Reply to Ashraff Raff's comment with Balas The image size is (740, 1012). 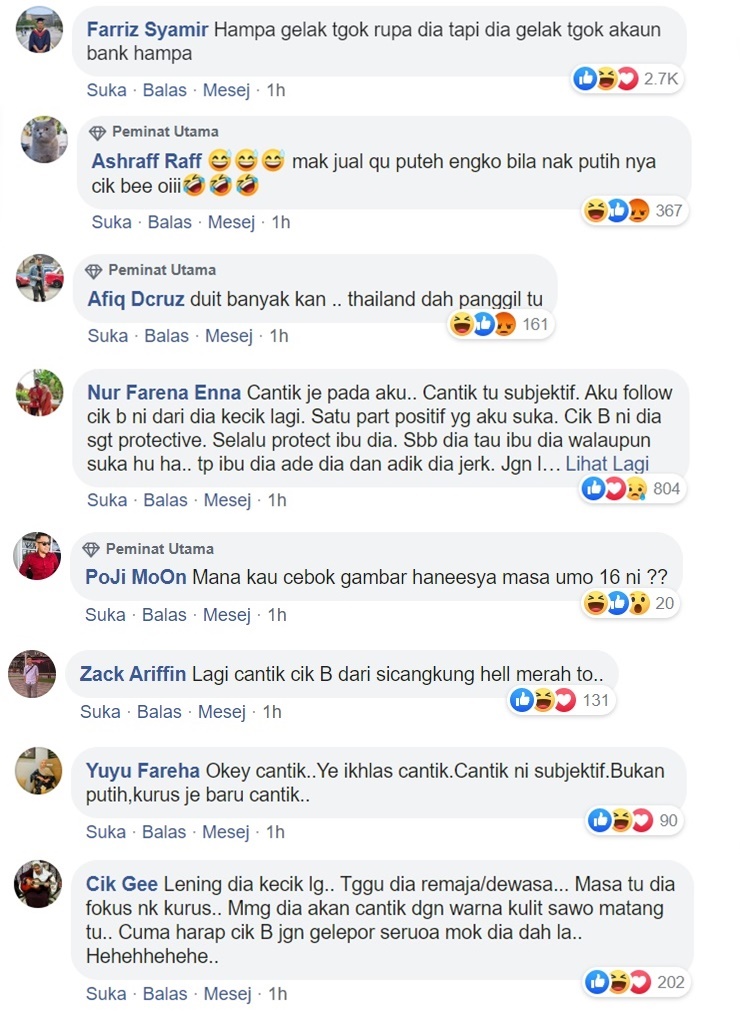(x=170, y=223)
